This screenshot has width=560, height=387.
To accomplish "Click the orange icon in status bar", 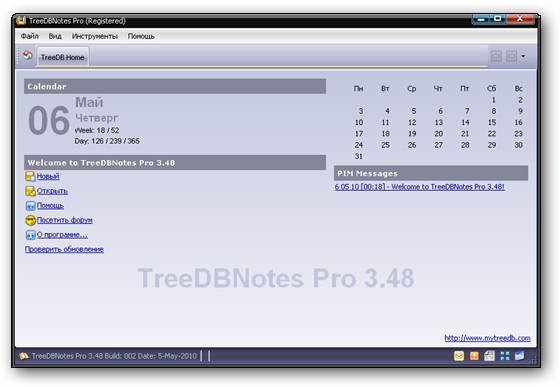I will 474,356.
